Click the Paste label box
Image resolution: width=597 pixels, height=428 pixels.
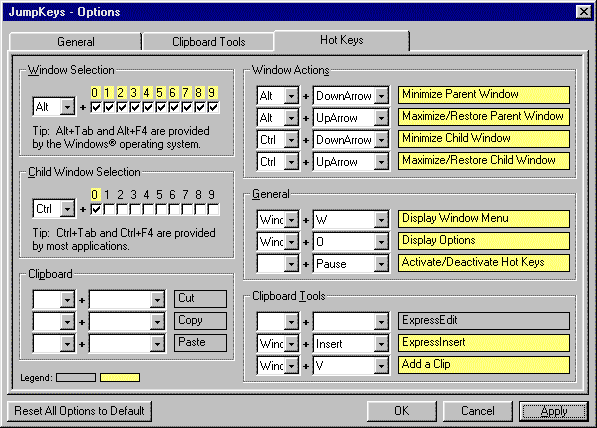pos(200,343)
